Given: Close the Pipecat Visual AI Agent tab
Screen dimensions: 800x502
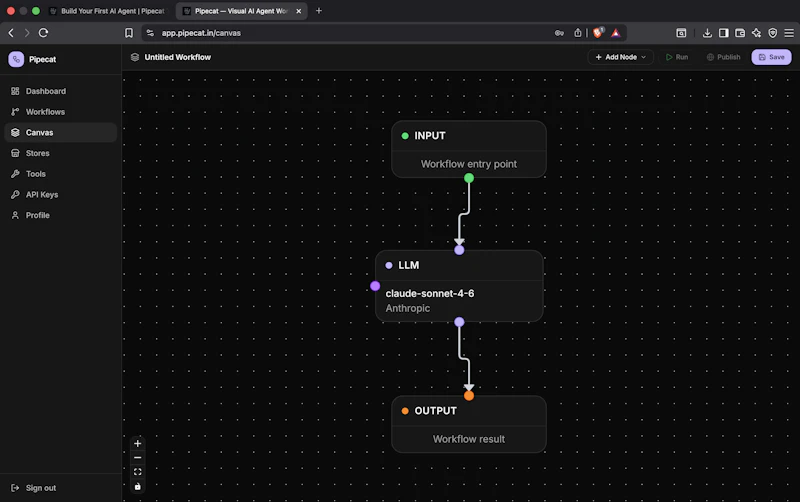Looking at the screenshot, I should (299, 11).
